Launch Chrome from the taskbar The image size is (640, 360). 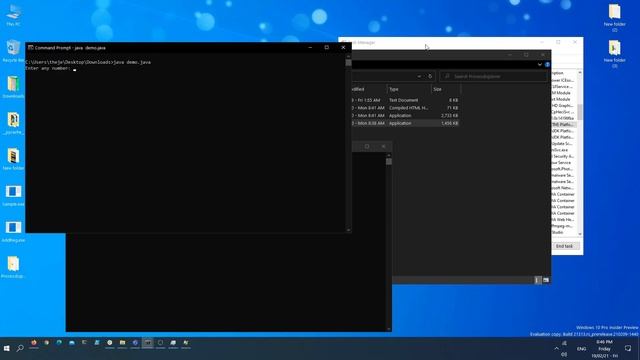point(47,343)
